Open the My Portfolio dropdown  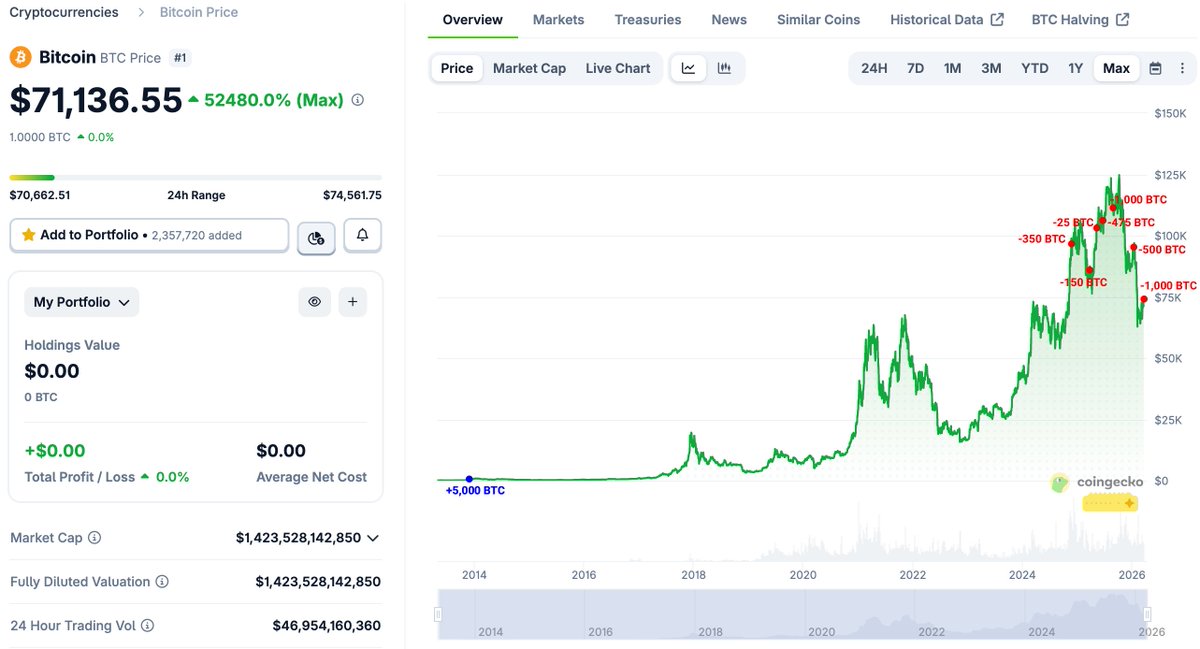click(81, 301)
